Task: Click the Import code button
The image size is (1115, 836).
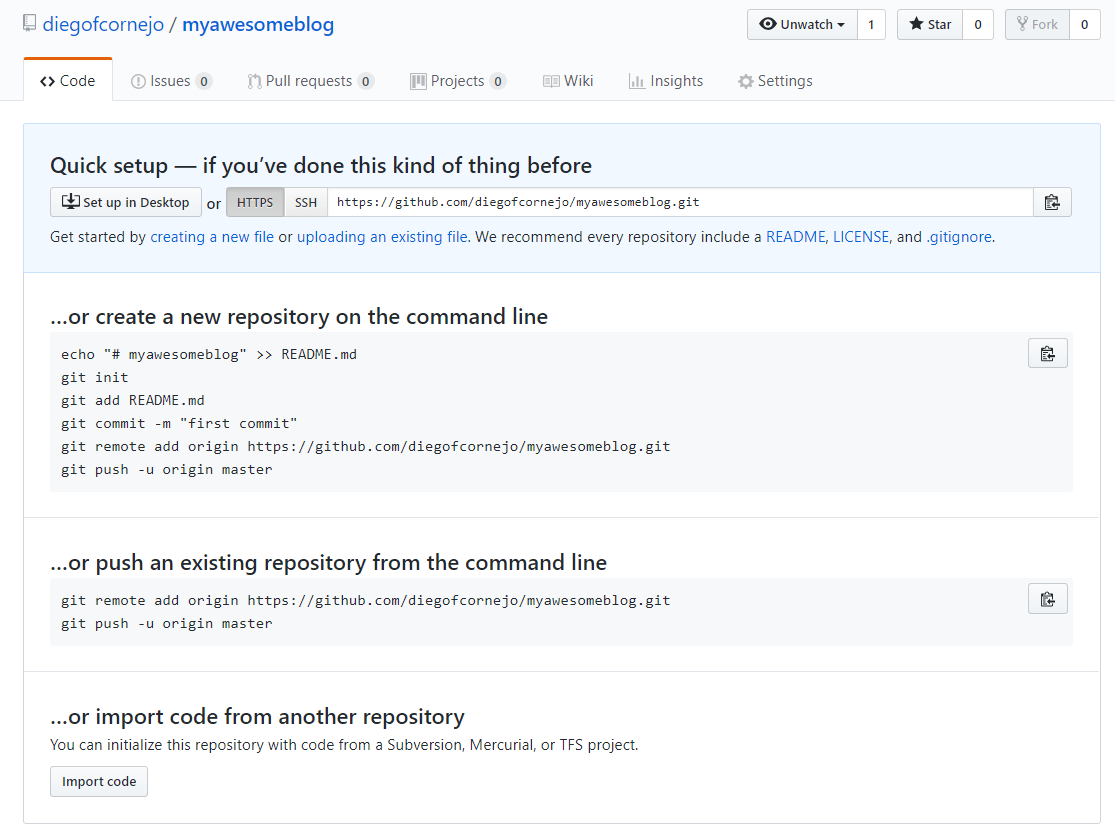Action: (x=98, y=782)
